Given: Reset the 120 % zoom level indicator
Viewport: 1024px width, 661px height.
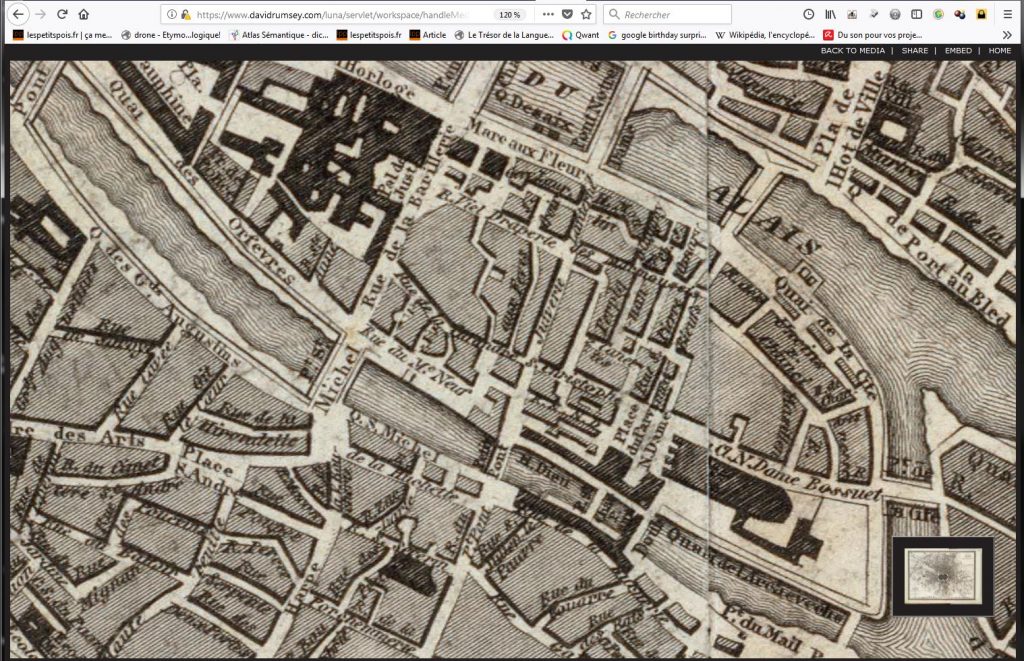Looking at the screenshot, I should tap(509, 15).
